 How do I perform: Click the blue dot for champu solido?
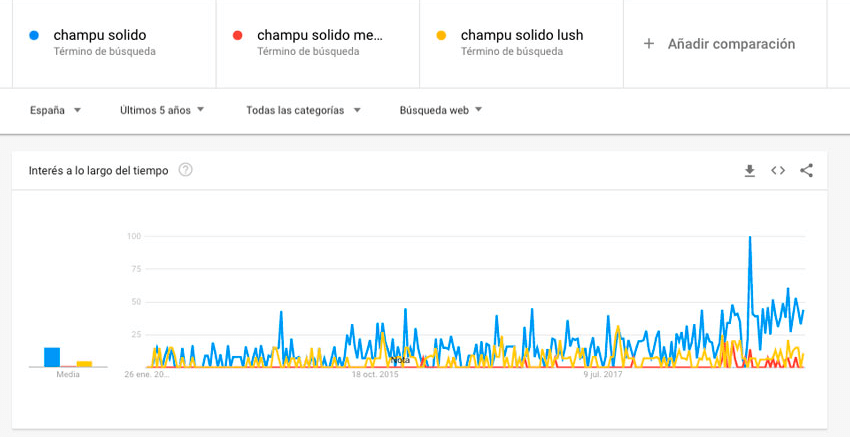(x=34, y=36)
